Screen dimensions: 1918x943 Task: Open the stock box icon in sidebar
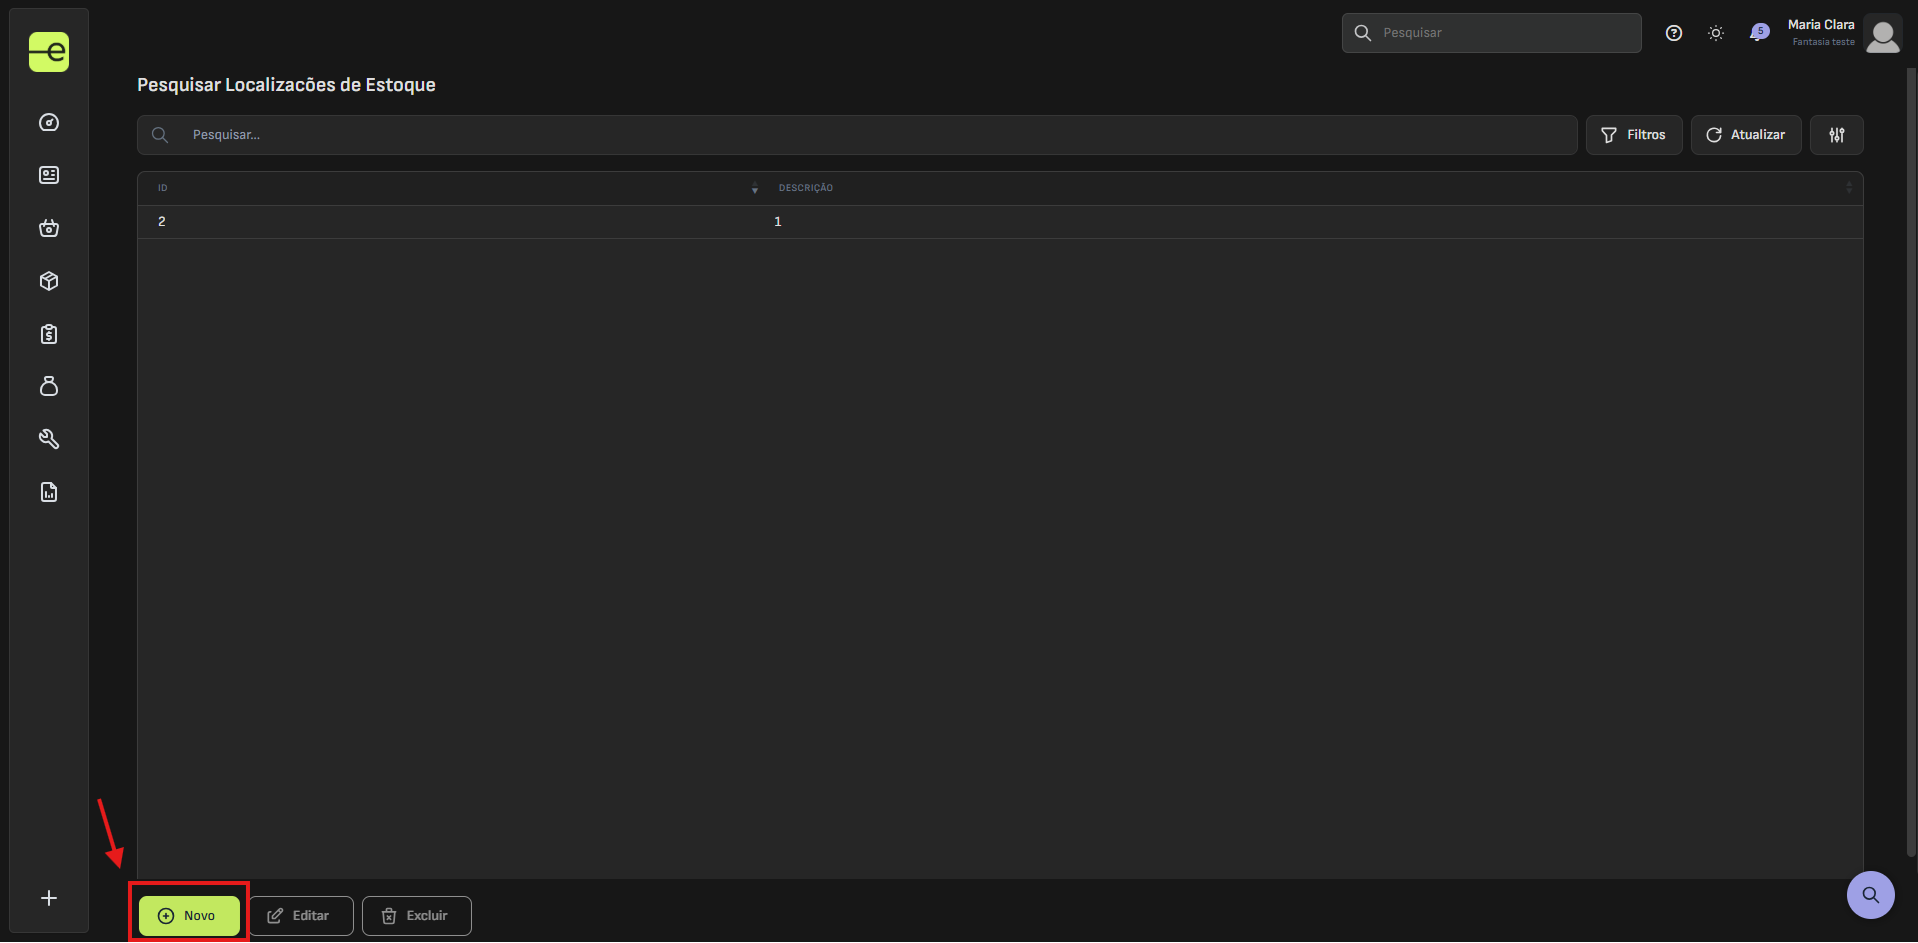49,282
